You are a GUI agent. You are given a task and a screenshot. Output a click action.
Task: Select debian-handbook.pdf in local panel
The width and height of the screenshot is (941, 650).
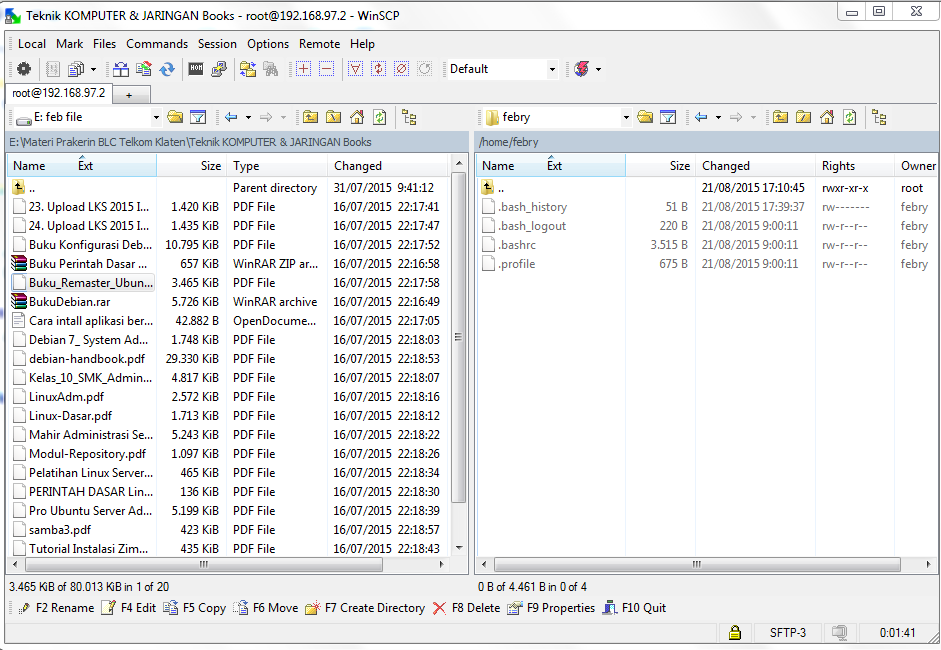point(87,358)
